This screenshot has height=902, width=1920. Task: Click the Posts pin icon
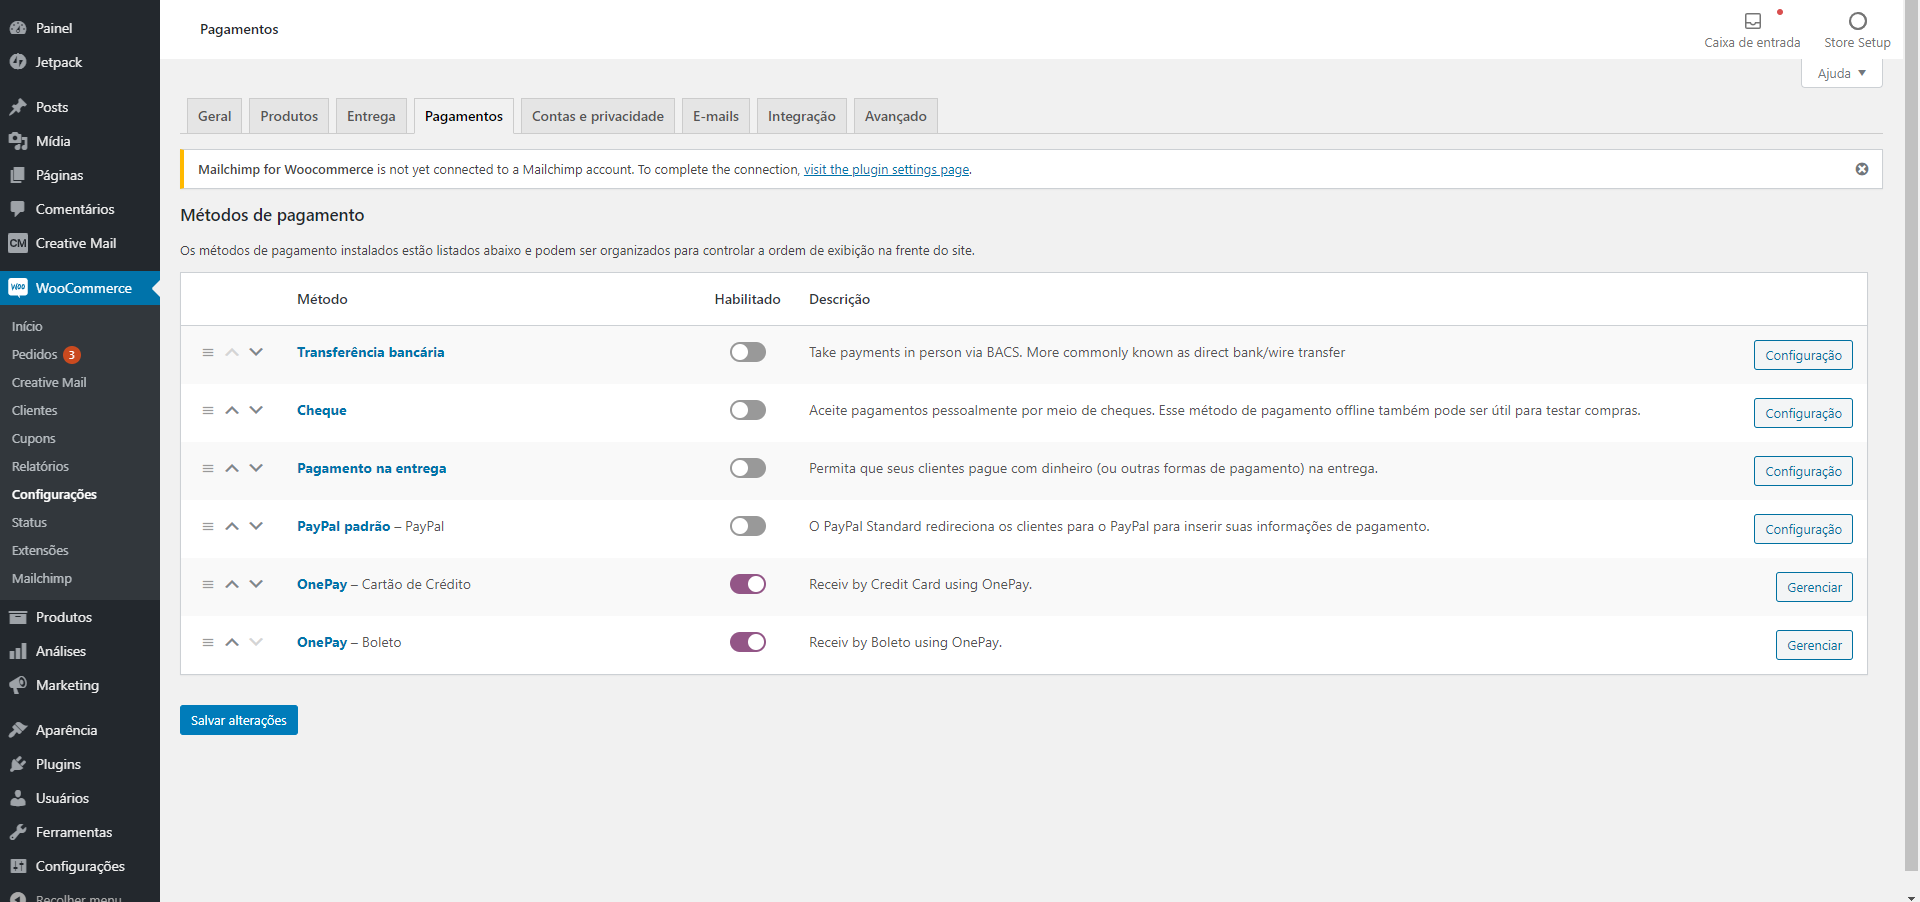tap(18, 107)
